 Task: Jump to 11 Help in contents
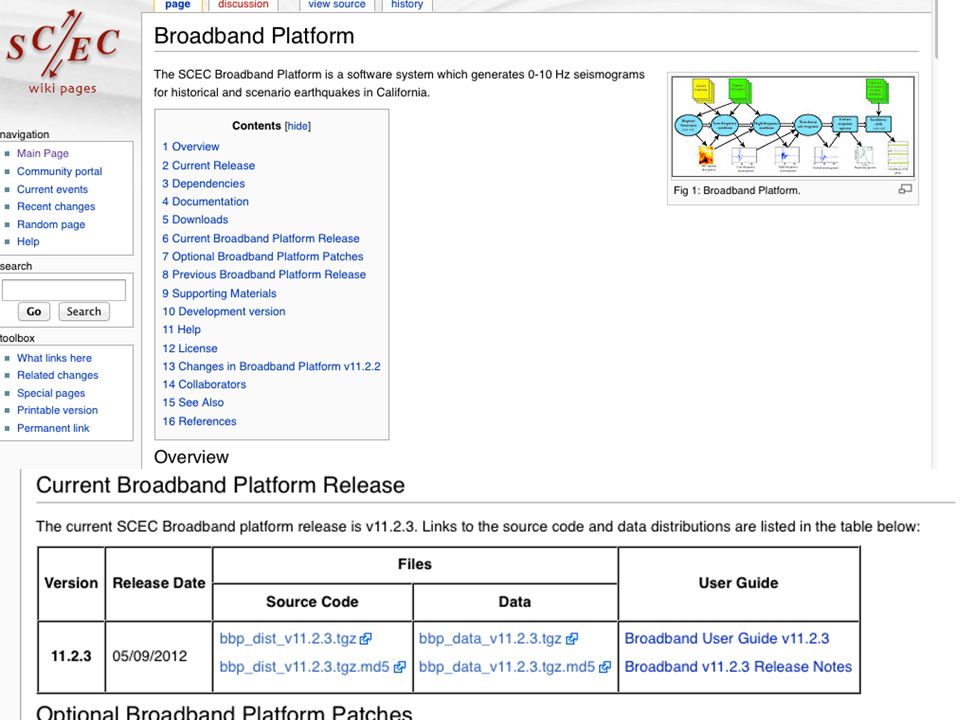click(x=181, y=329)
